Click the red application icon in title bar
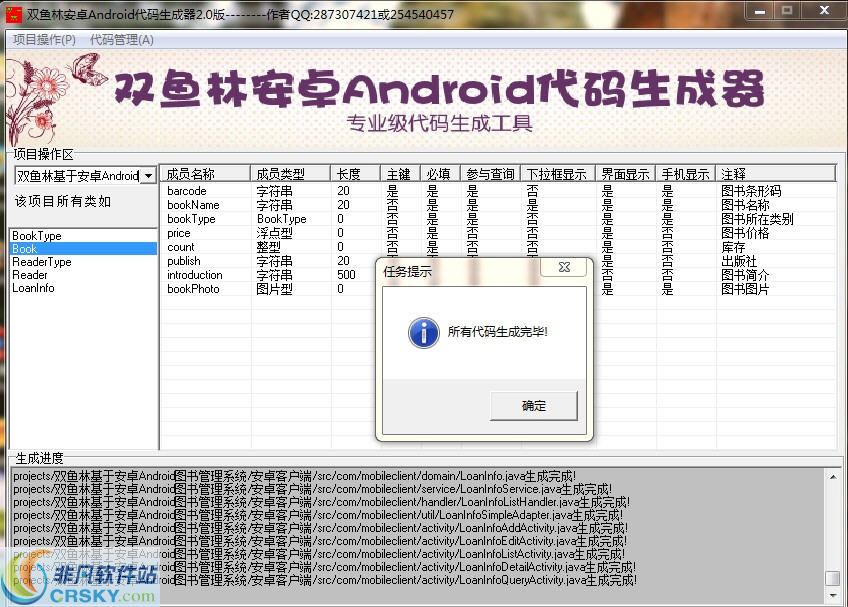 pyautogui.click(x=13, y=14)
